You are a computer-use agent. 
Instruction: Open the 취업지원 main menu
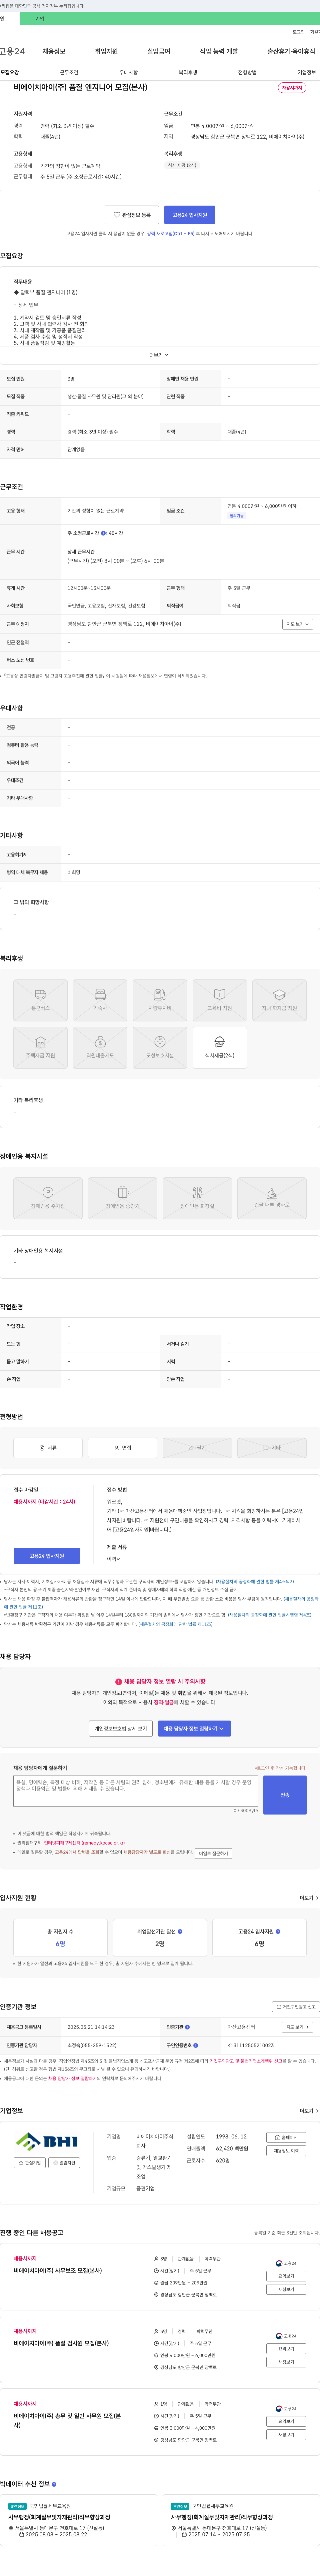click(106, 51)
